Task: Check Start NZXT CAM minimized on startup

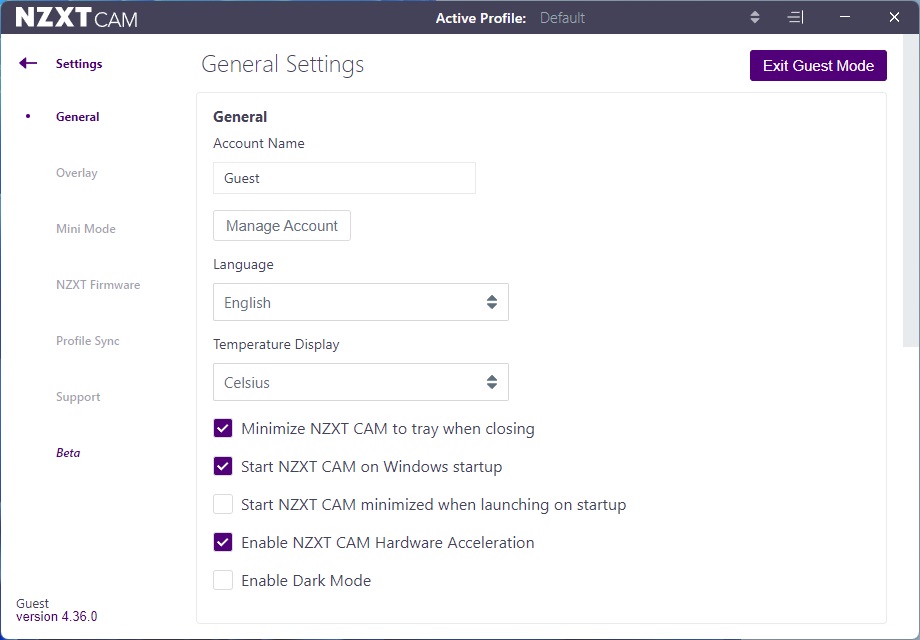Action: [x=223, y=505]
